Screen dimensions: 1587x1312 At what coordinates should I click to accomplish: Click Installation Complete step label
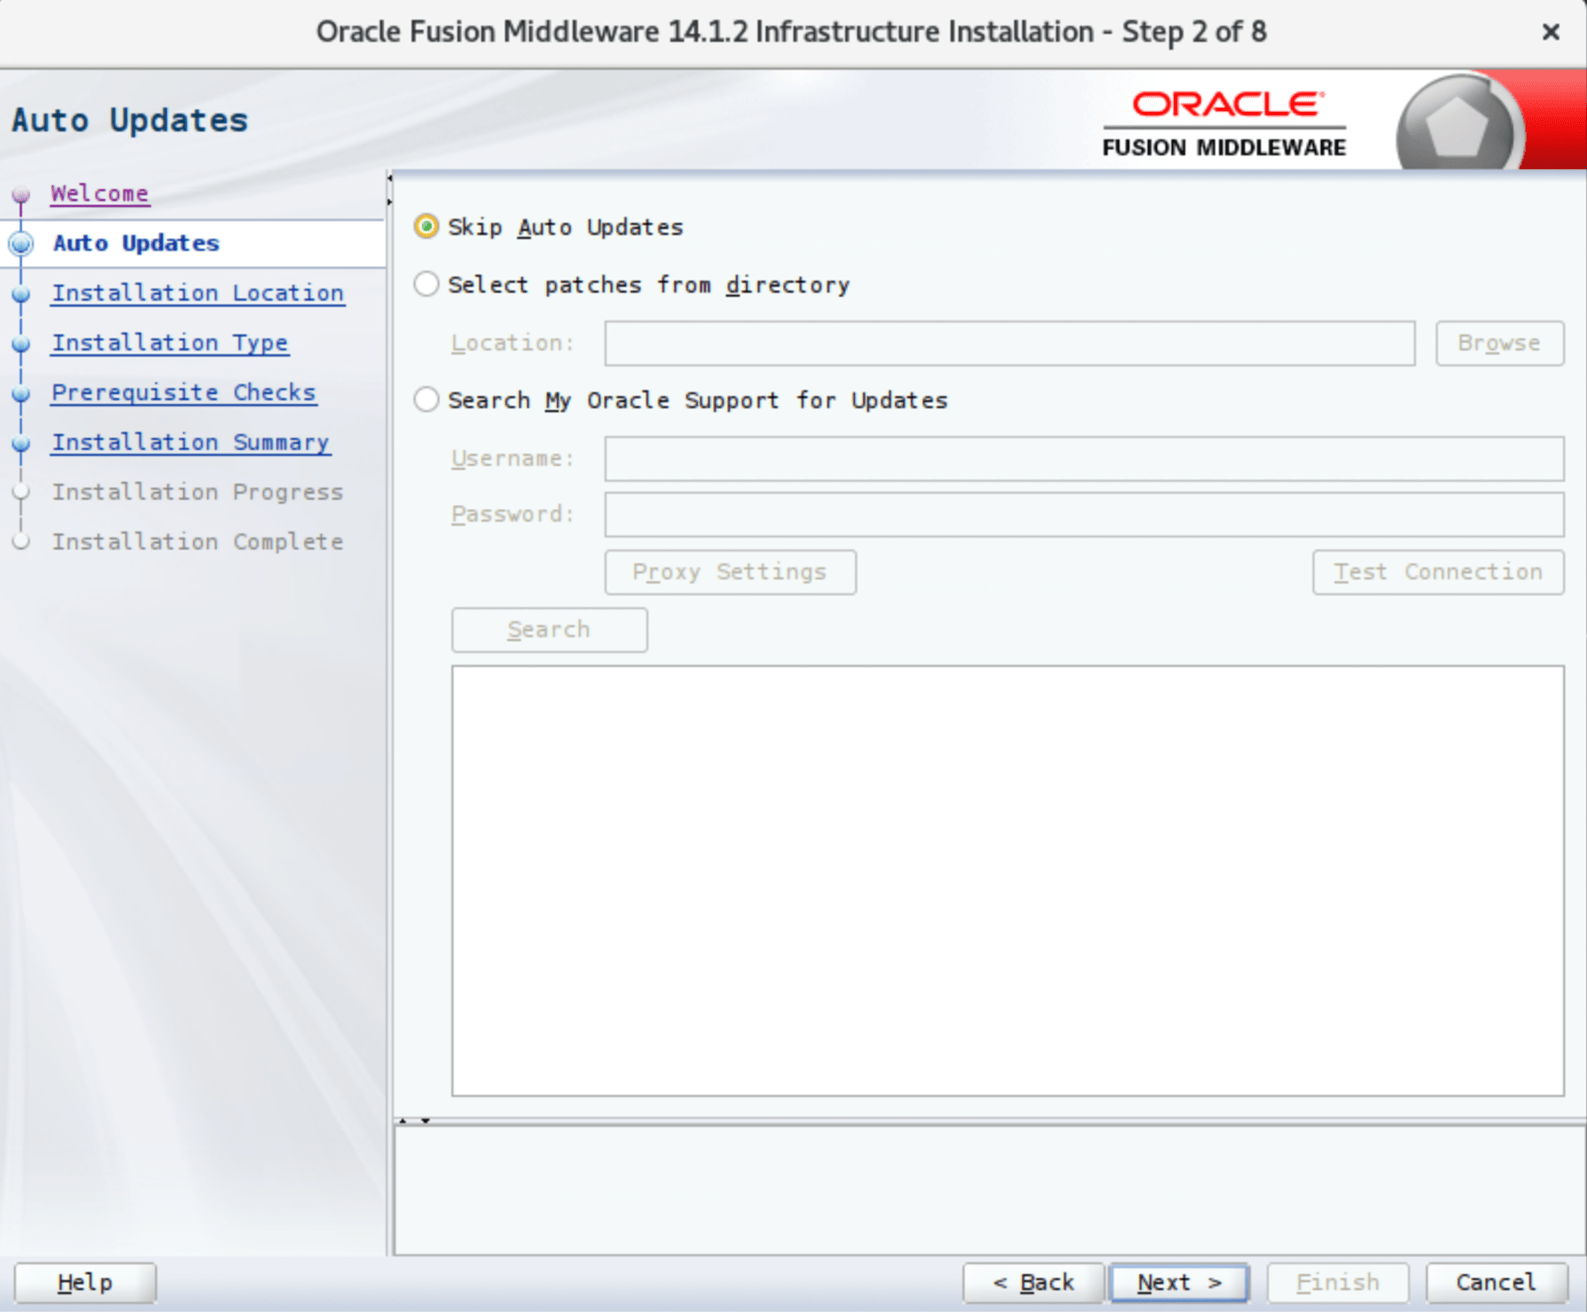[197, 542]
